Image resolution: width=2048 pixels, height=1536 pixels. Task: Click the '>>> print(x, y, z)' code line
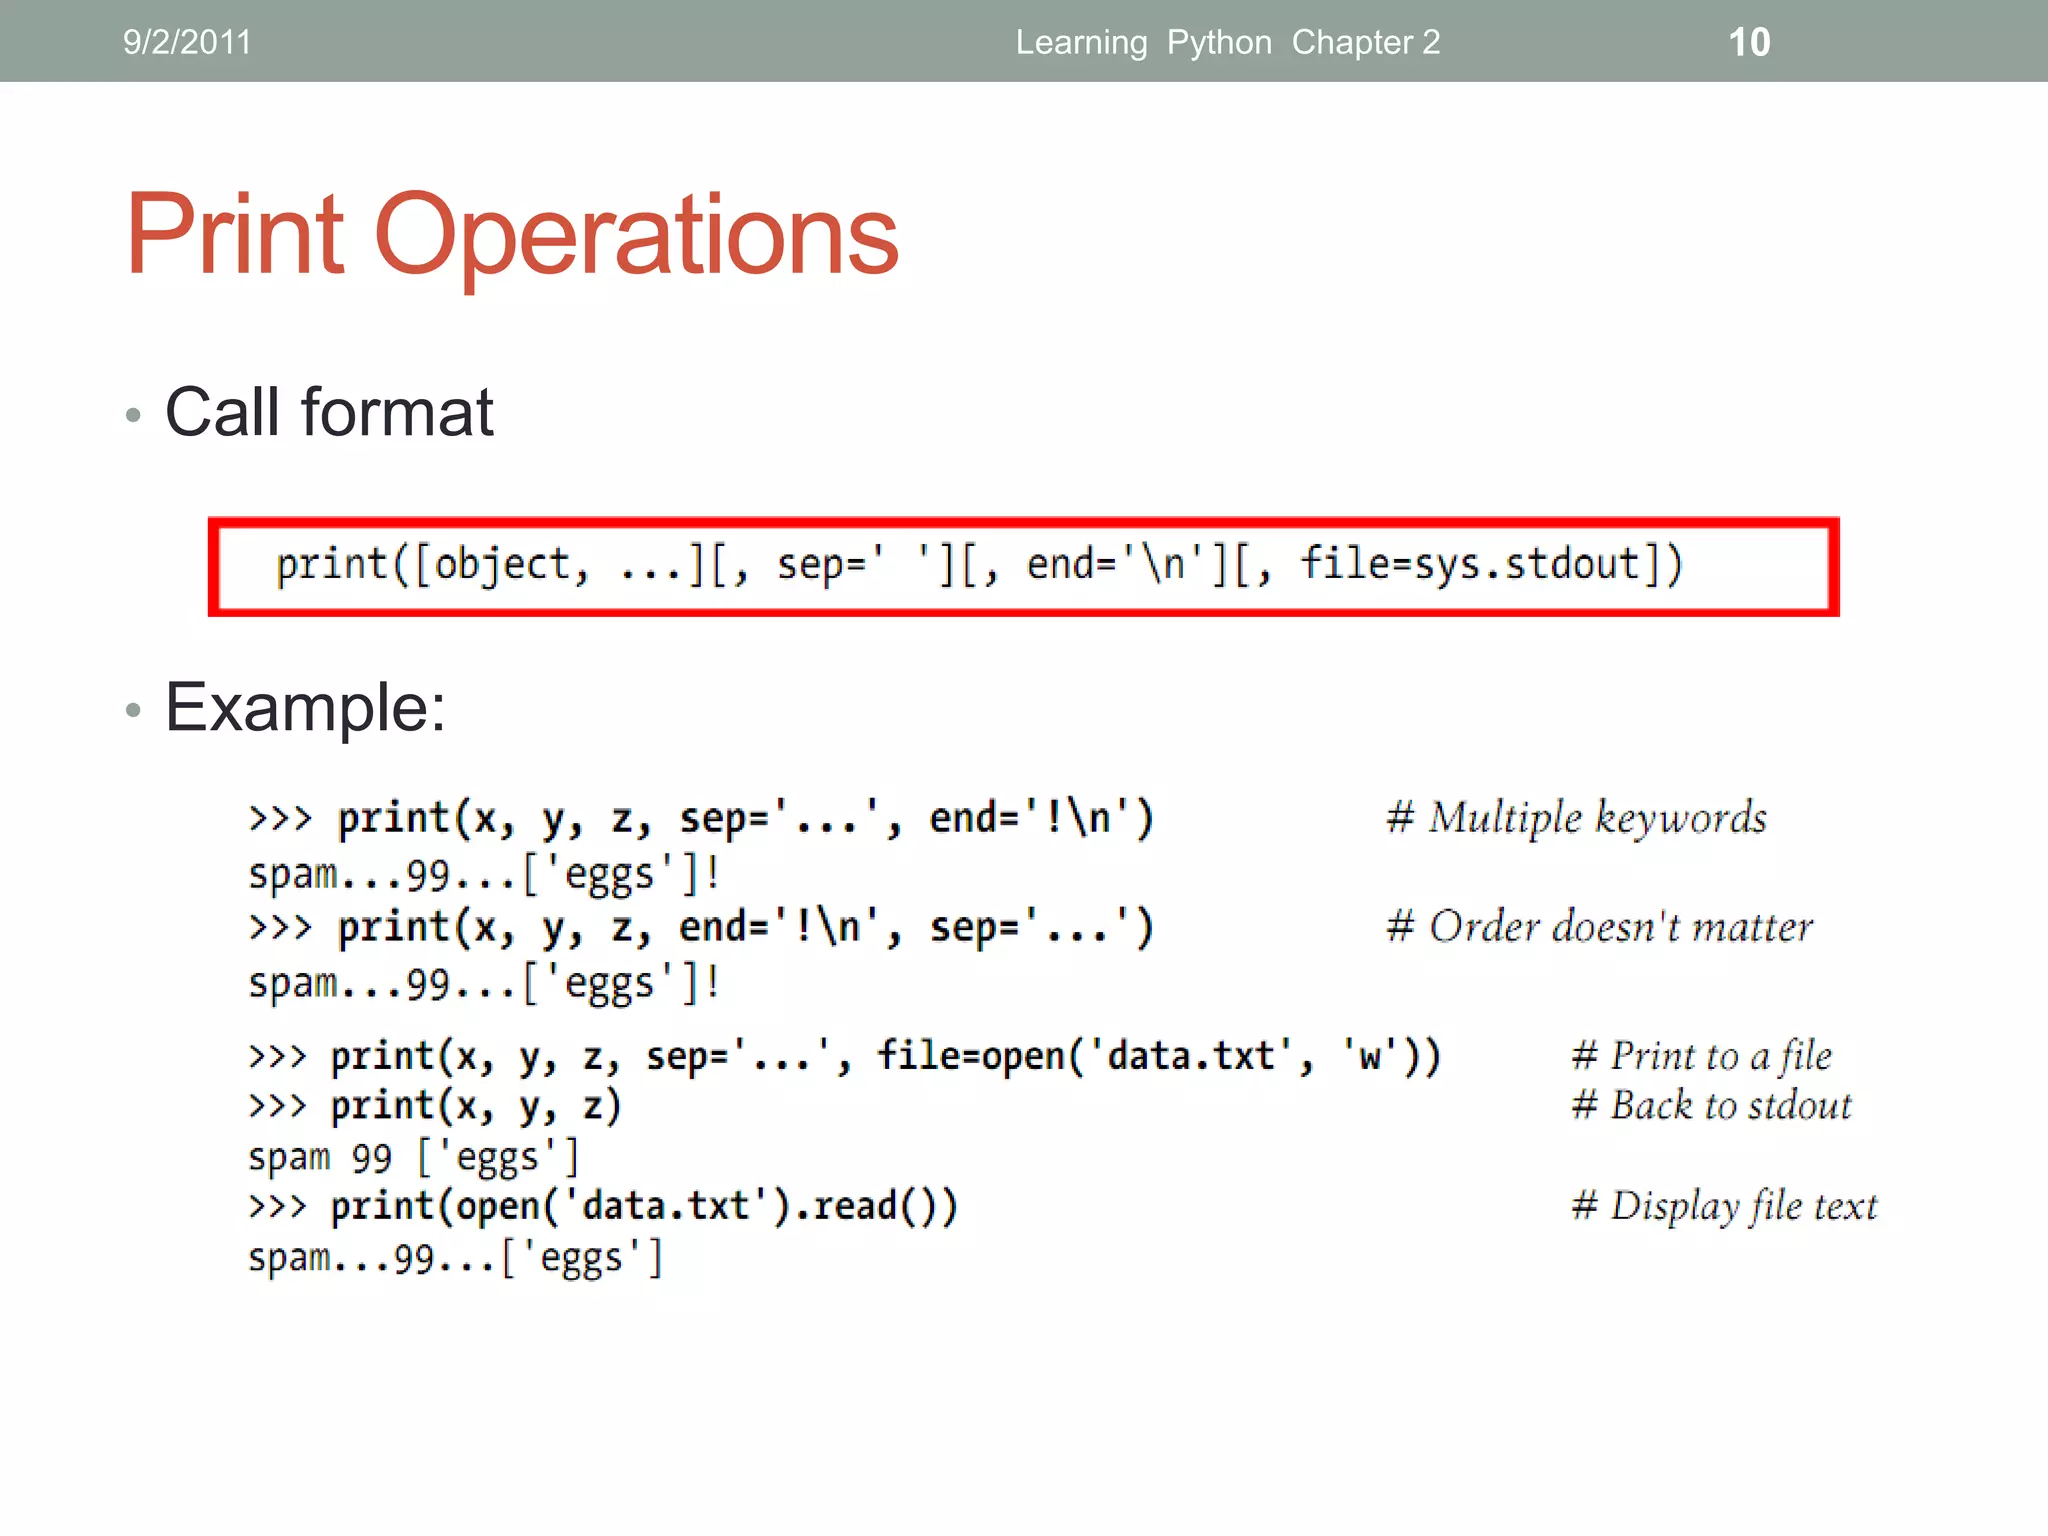(435, 1107)
